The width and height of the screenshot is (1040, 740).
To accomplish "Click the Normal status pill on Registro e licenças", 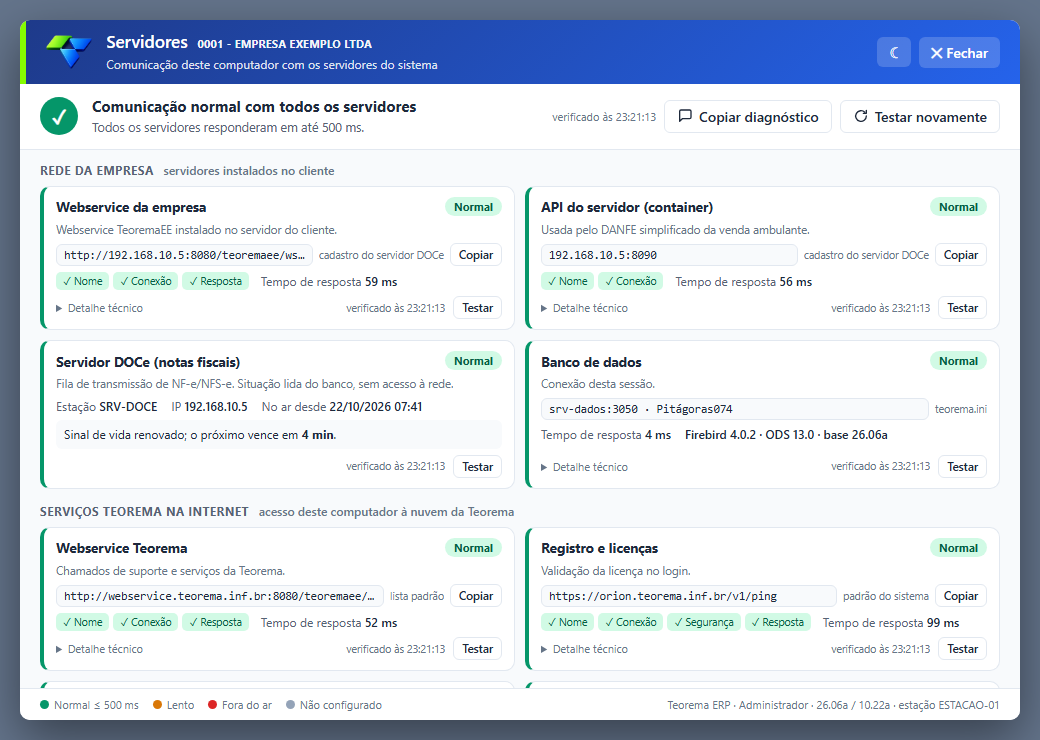I will pyautogui.click(x=958, y=548).
